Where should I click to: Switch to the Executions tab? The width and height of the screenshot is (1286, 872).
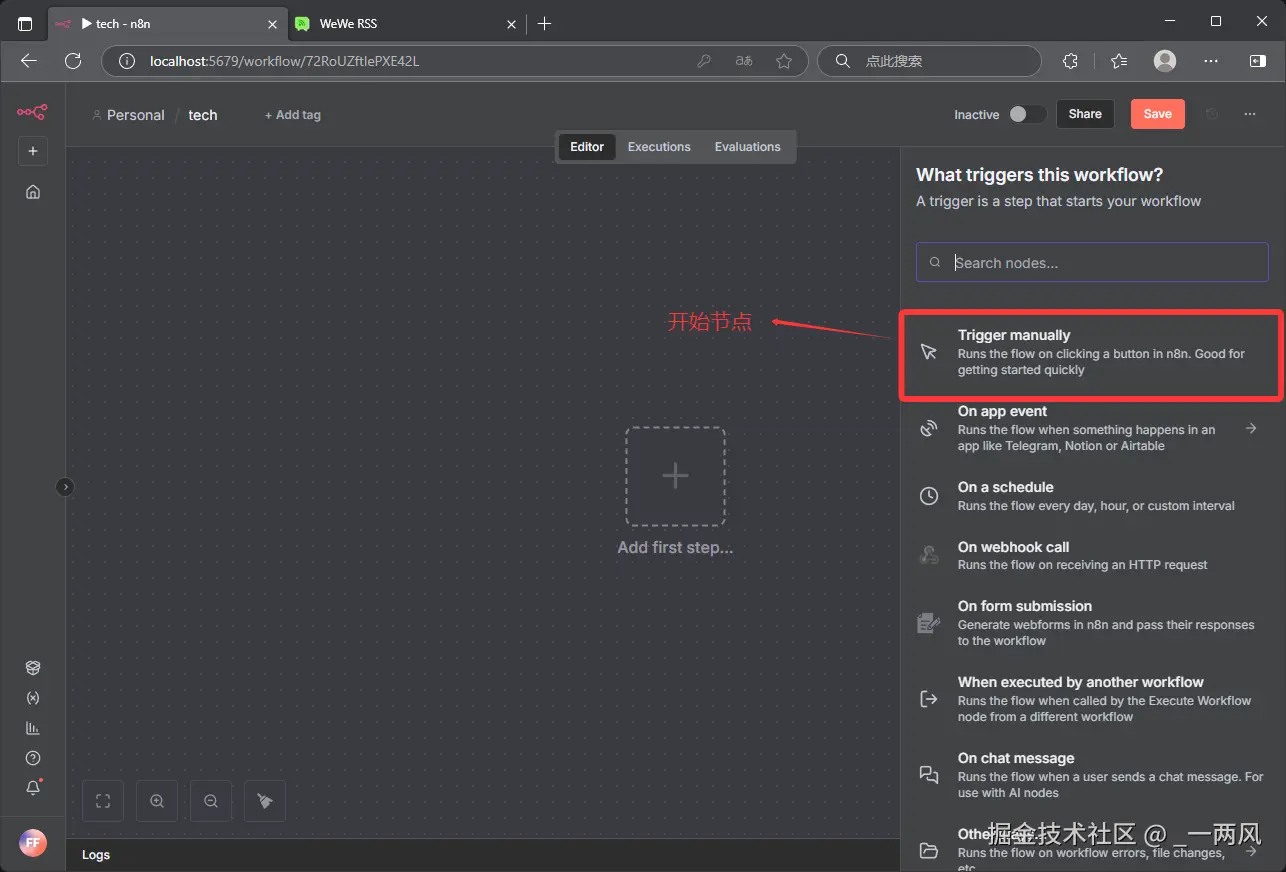point(659,147)
